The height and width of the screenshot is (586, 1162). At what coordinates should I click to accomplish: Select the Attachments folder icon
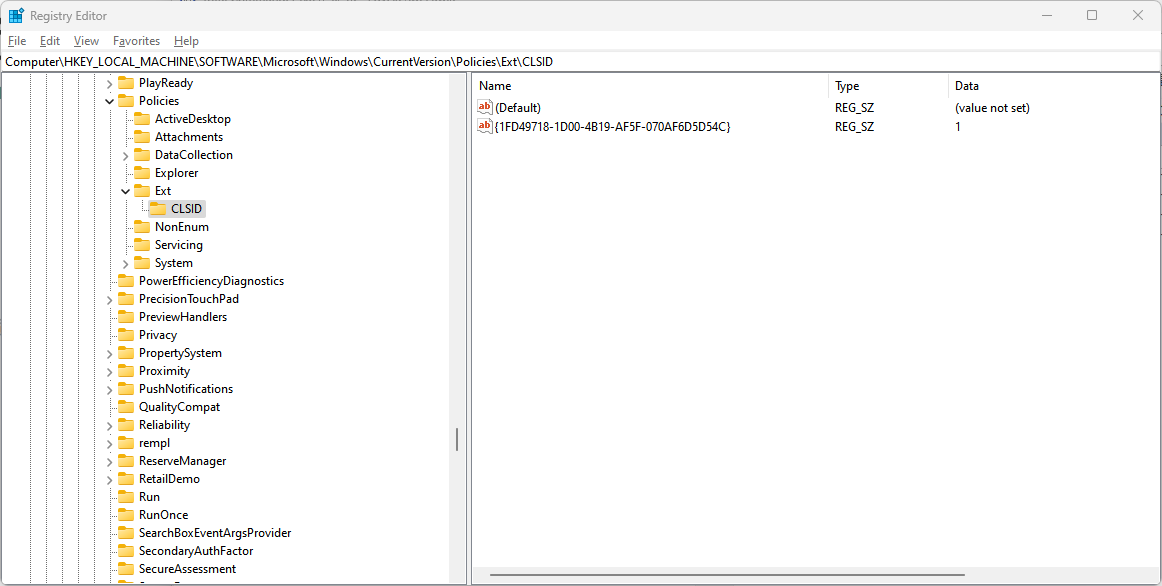pos(142,137)
